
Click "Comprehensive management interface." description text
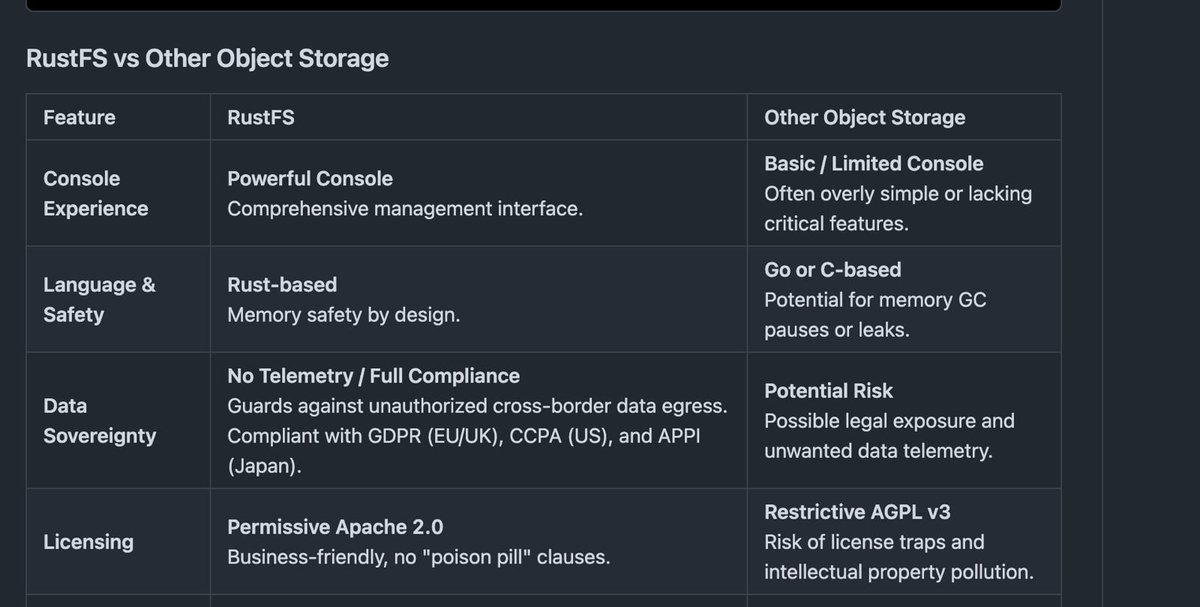404,208
